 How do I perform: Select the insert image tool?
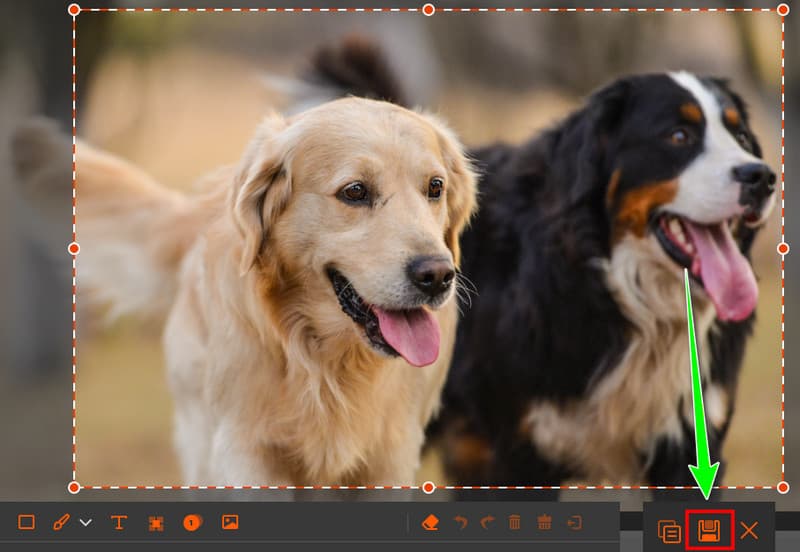pyautogui.click(x=230, y=522)
